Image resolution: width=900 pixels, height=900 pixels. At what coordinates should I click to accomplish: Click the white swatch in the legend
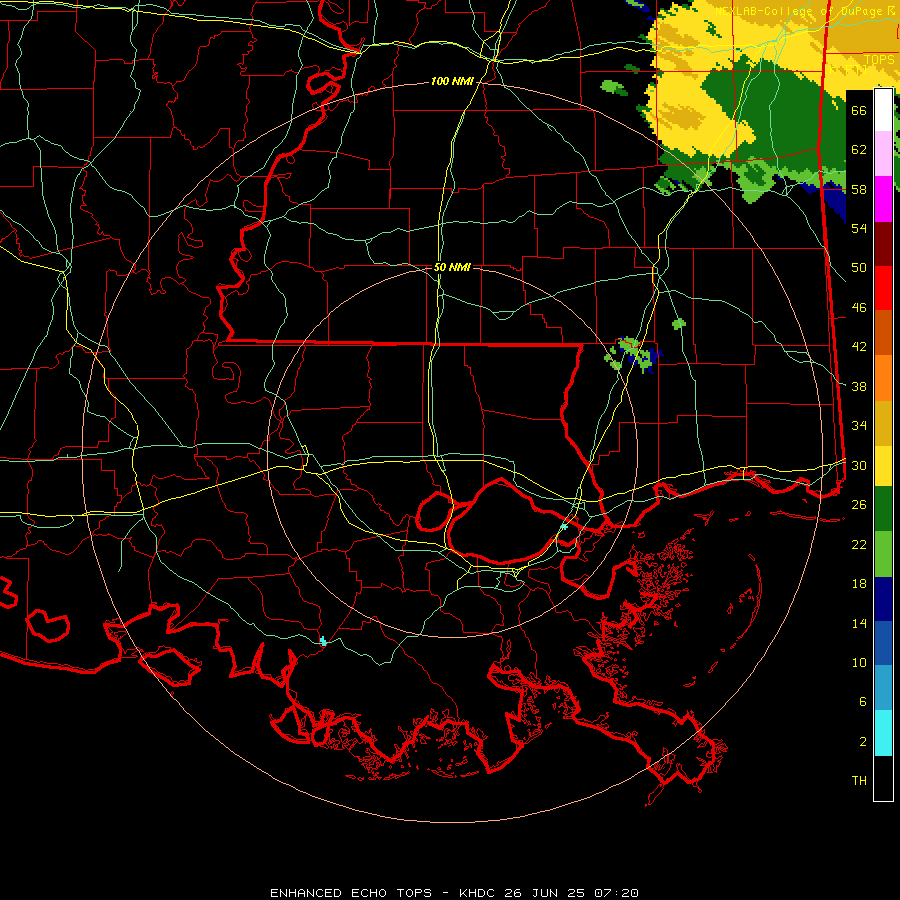(883, 110)
